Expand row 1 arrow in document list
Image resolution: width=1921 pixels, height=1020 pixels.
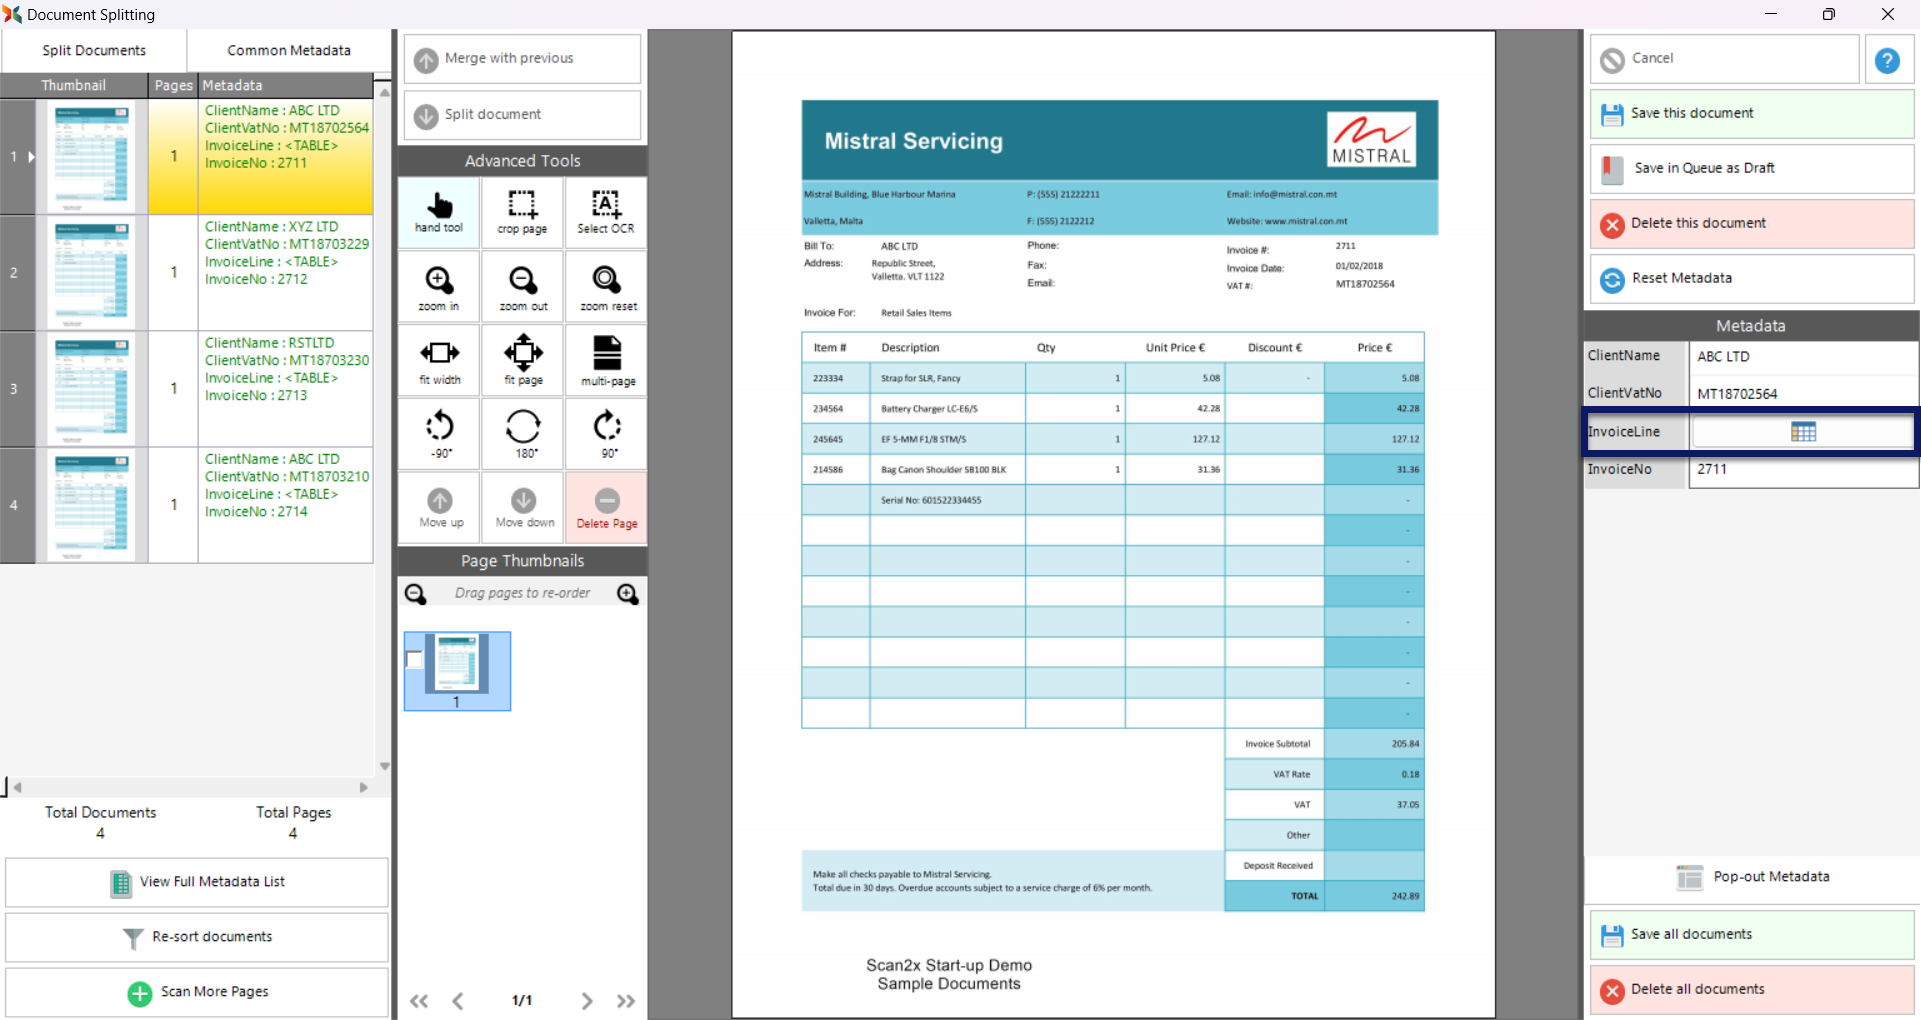coord(31,157)
